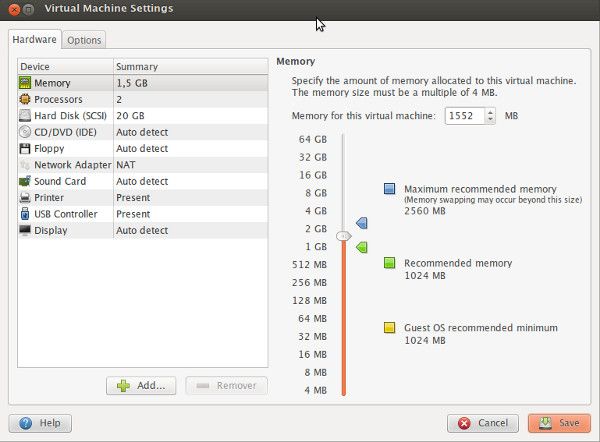Image resolution: width=600 pixels, height=442 pixels.
Task: Click the Processors chip icon
Action: click(x=25, y=100)
